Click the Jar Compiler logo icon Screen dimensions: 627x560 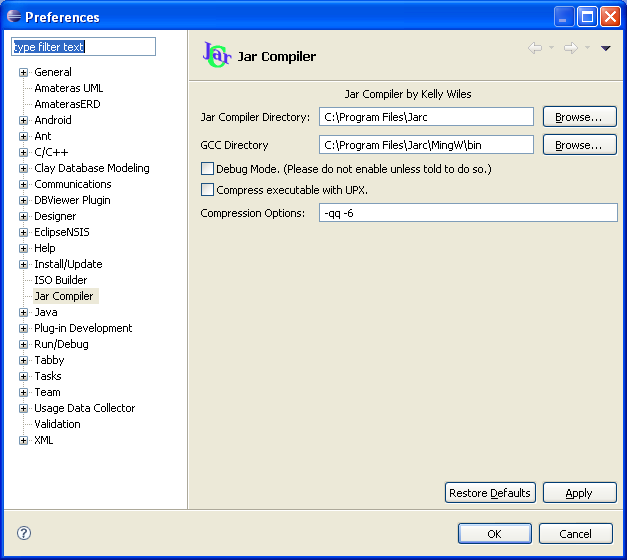click(x=217, y=55)
